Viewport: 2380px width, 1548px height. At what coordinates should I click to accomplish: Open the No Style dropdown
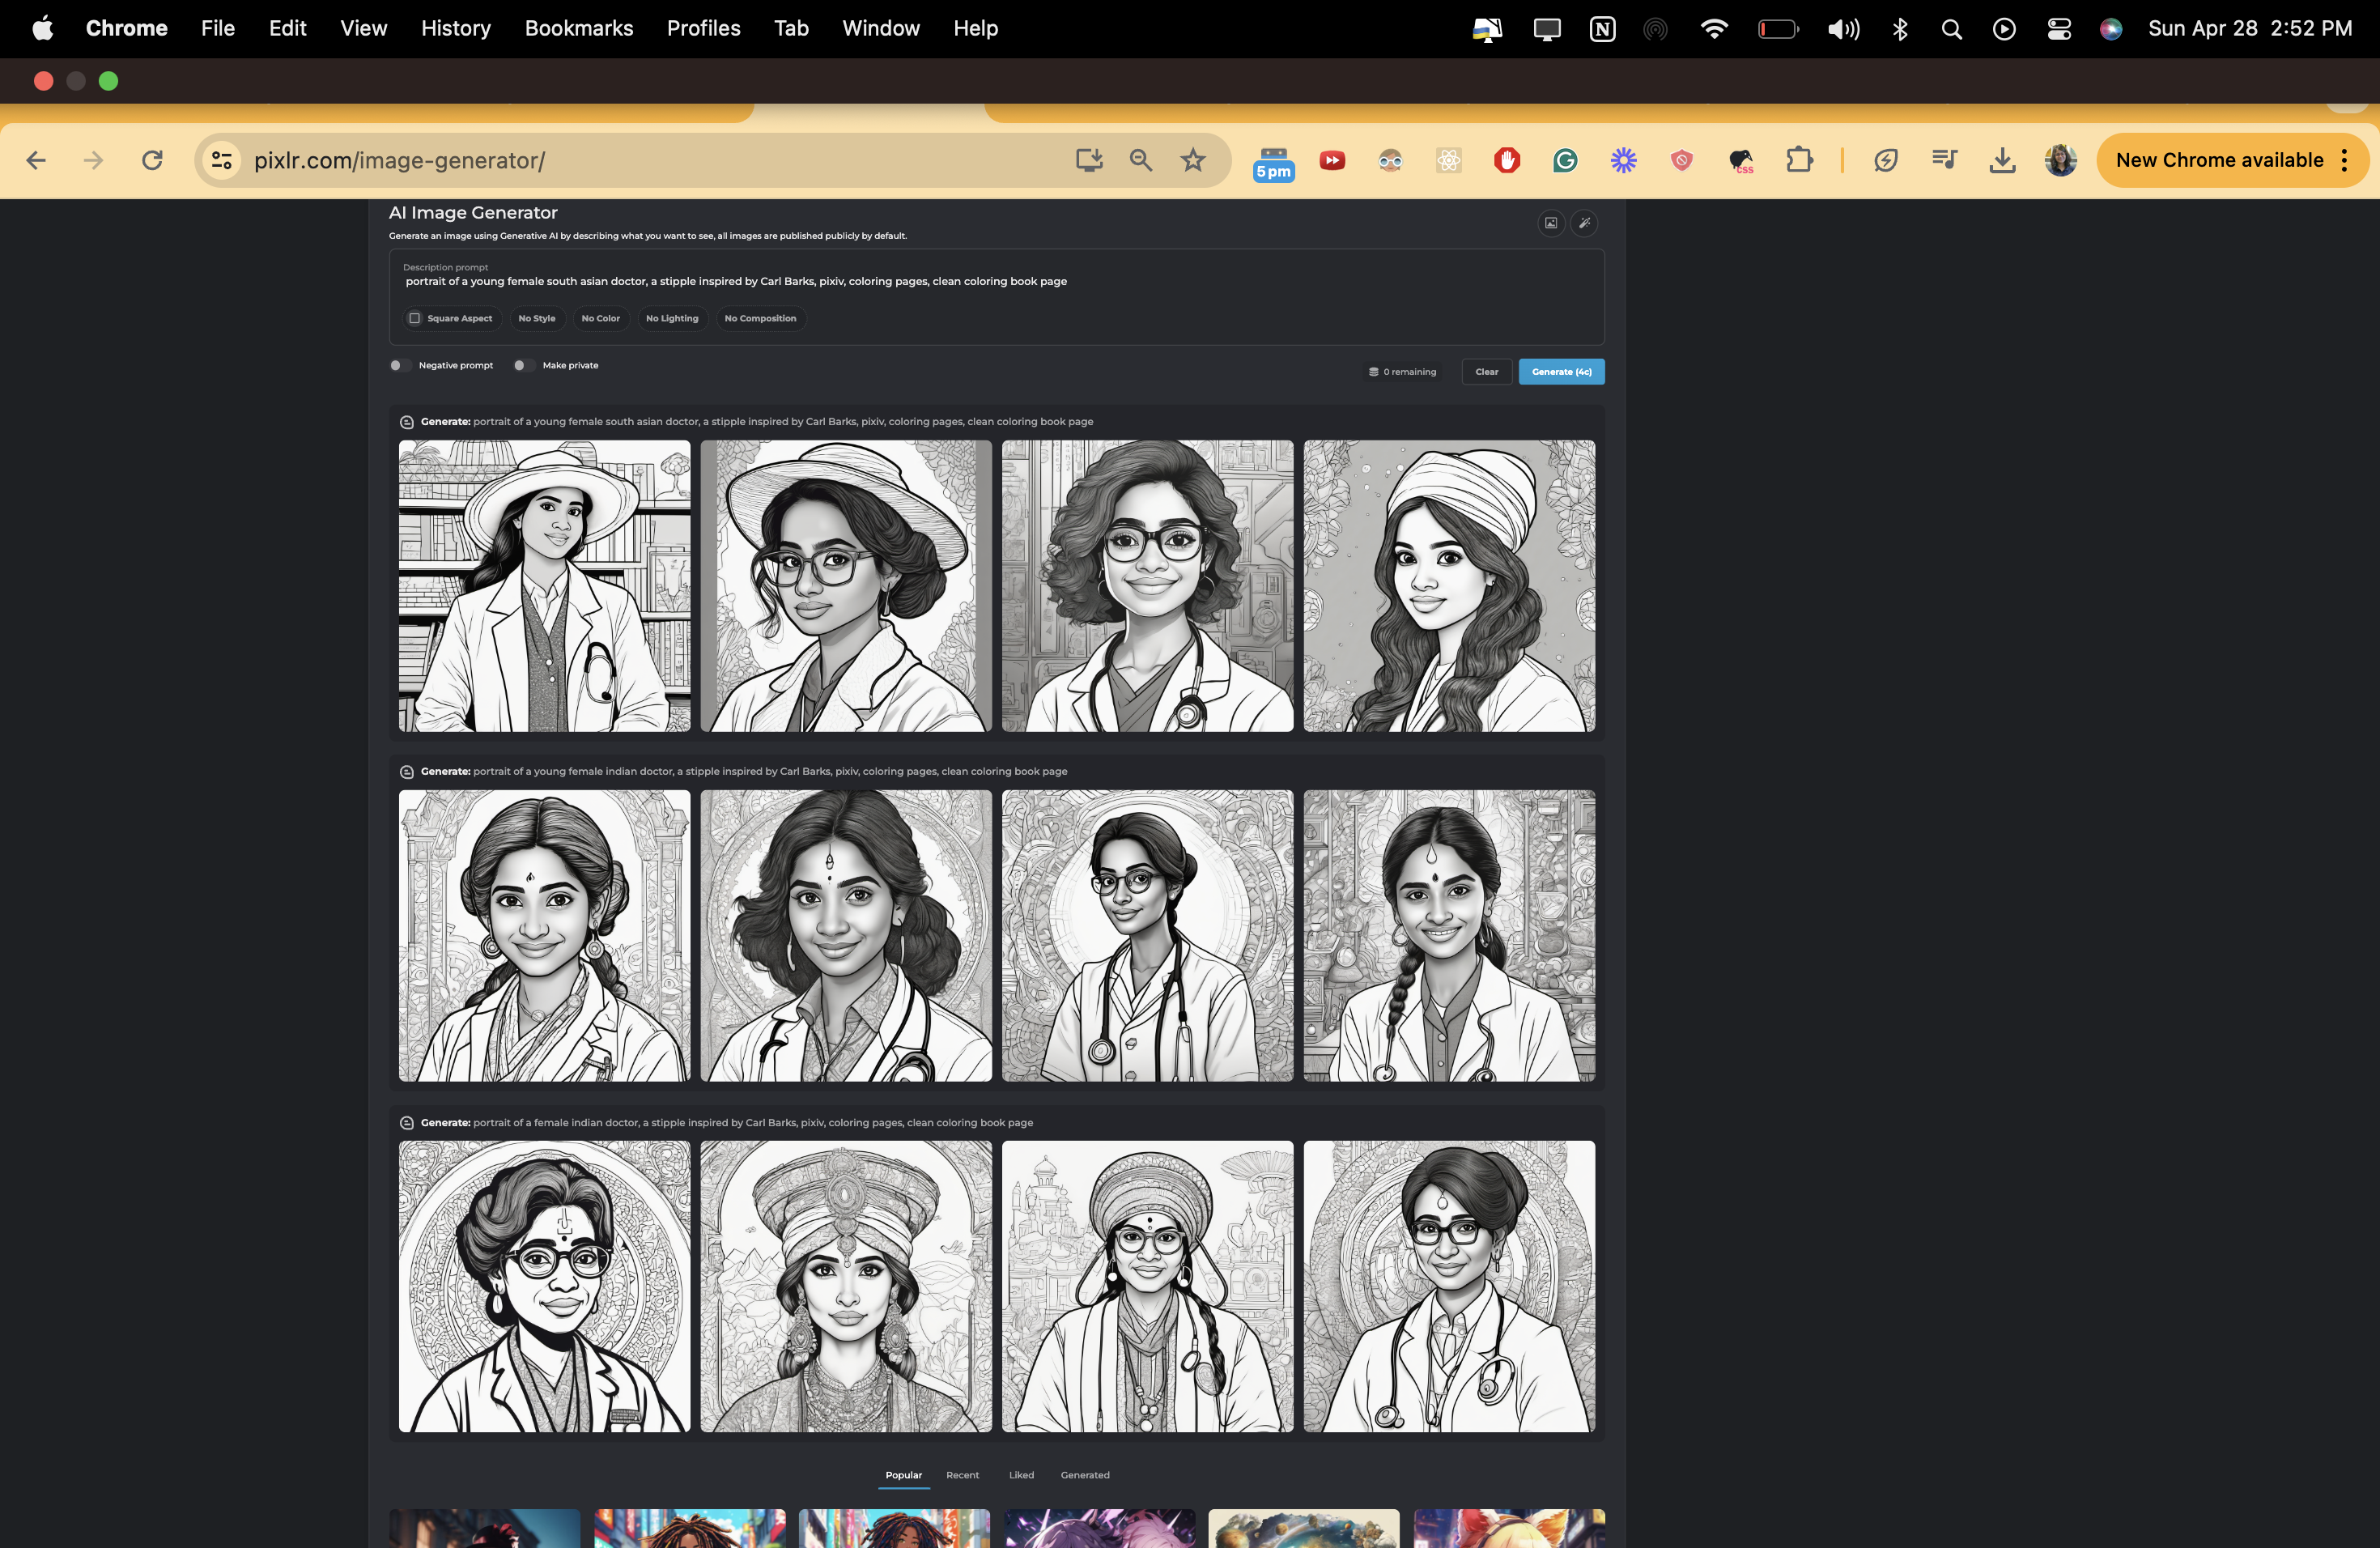(x=537, y=318)
